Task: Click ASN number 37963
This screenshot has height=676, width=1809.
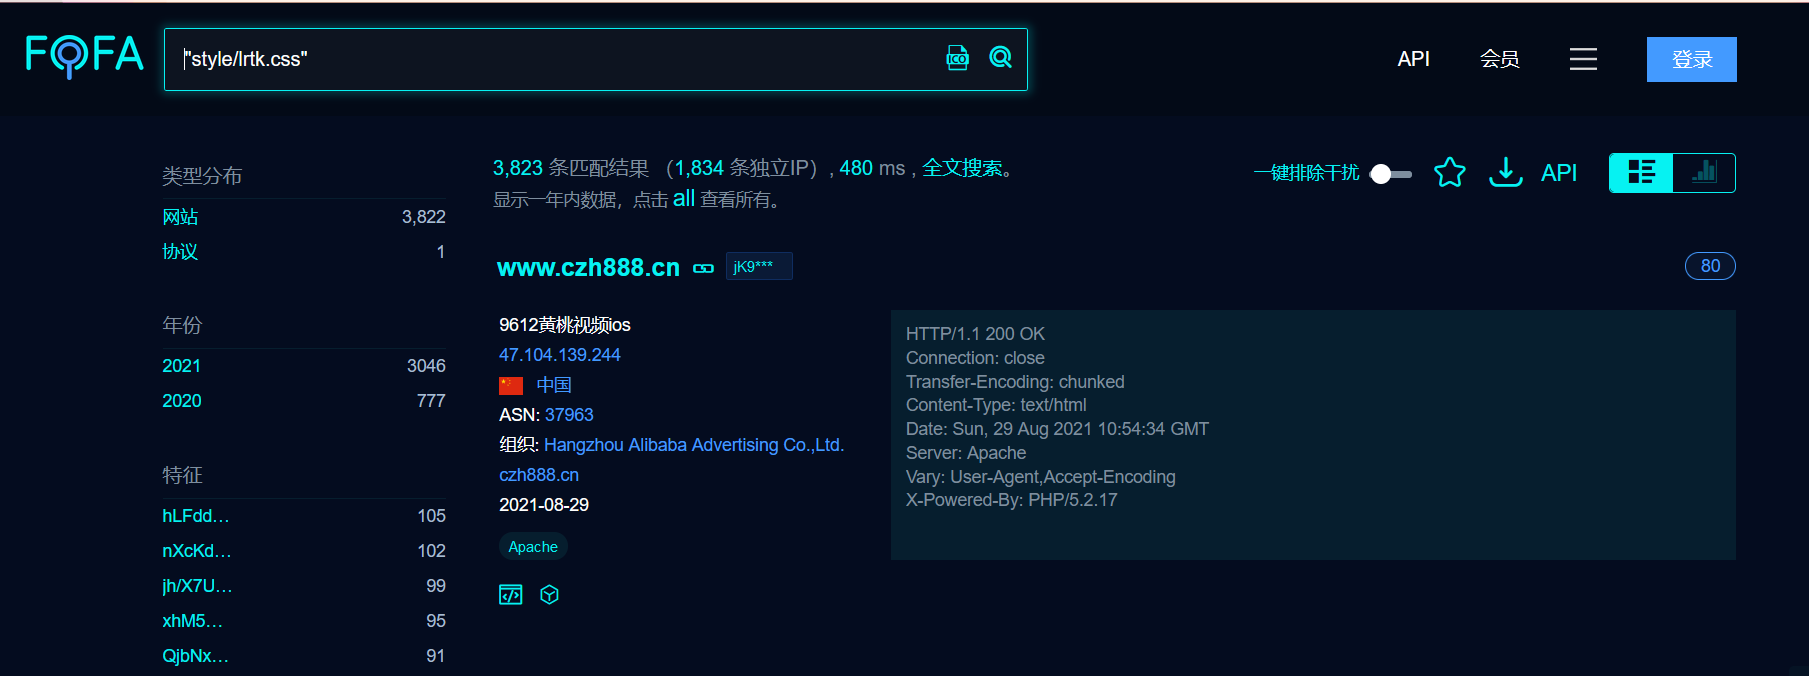Action: (569, 415)
